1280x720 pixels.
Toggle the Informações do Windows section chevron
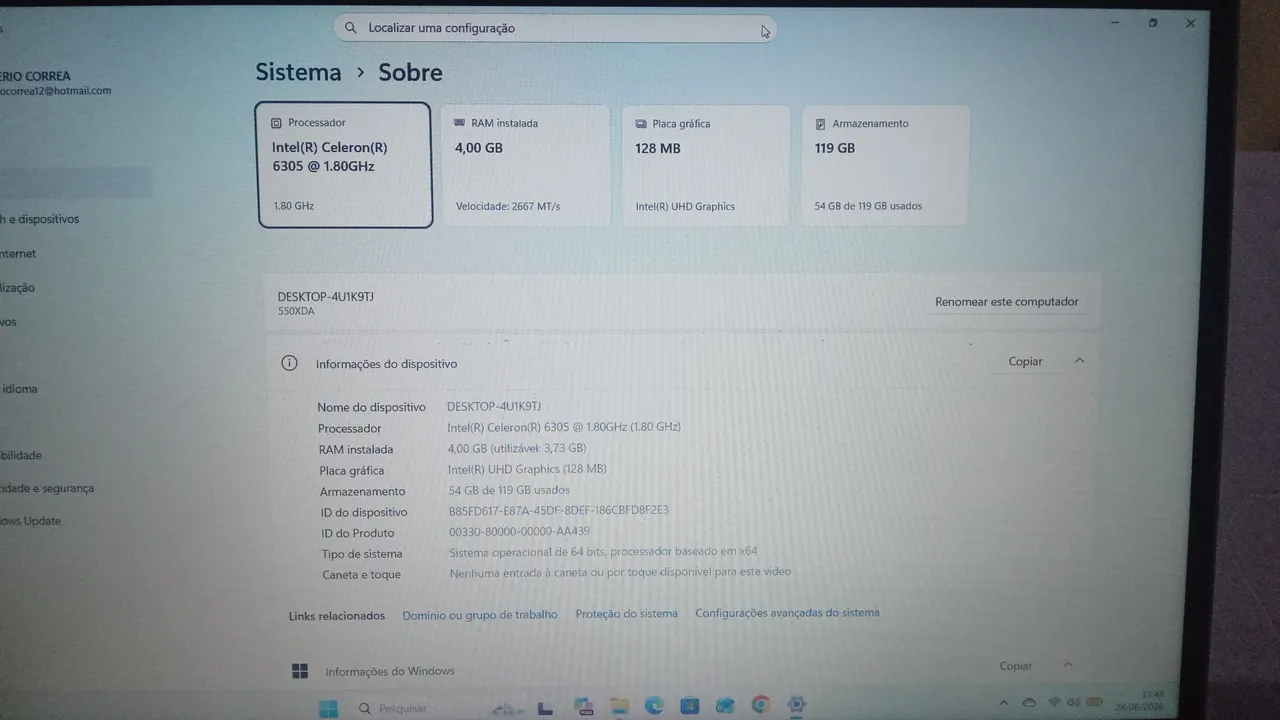pos(1068,665)
